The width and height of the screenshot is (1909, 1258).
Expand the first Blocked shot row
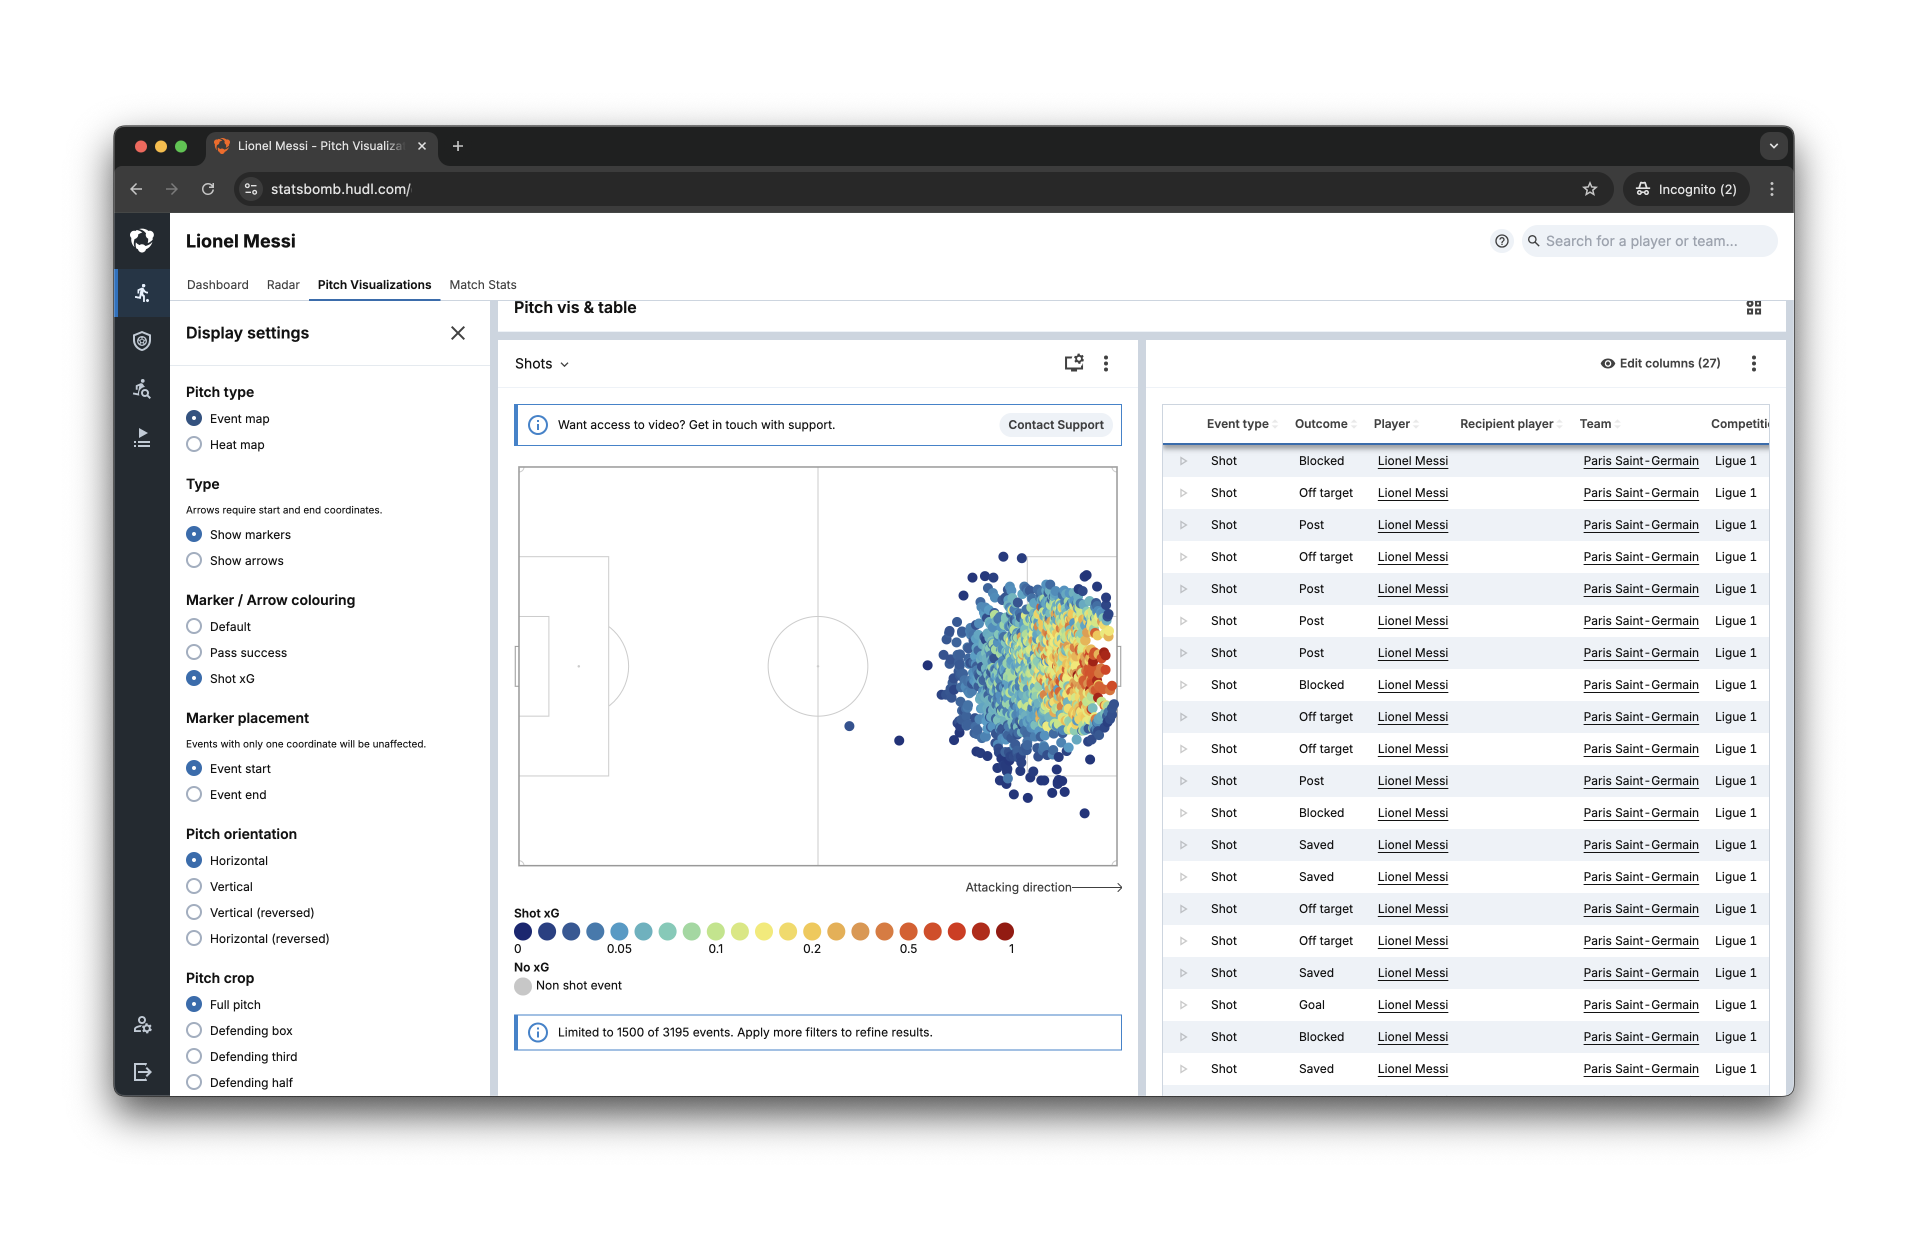tap(1183, 461)
